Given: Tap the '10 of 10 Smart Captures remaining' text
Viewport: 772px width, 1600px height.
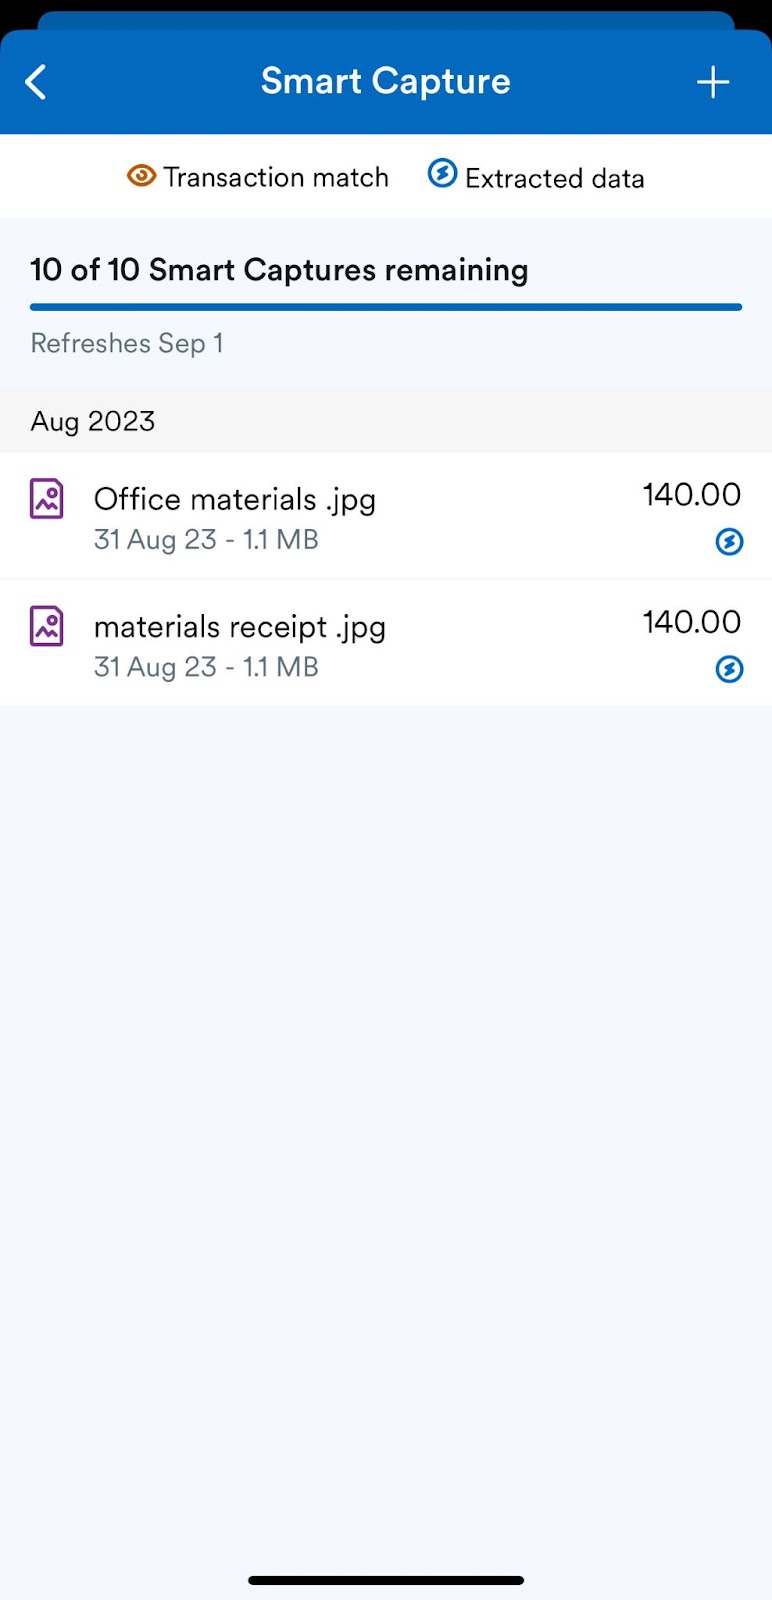Looking at the screenshot, I should coord(279,270).
